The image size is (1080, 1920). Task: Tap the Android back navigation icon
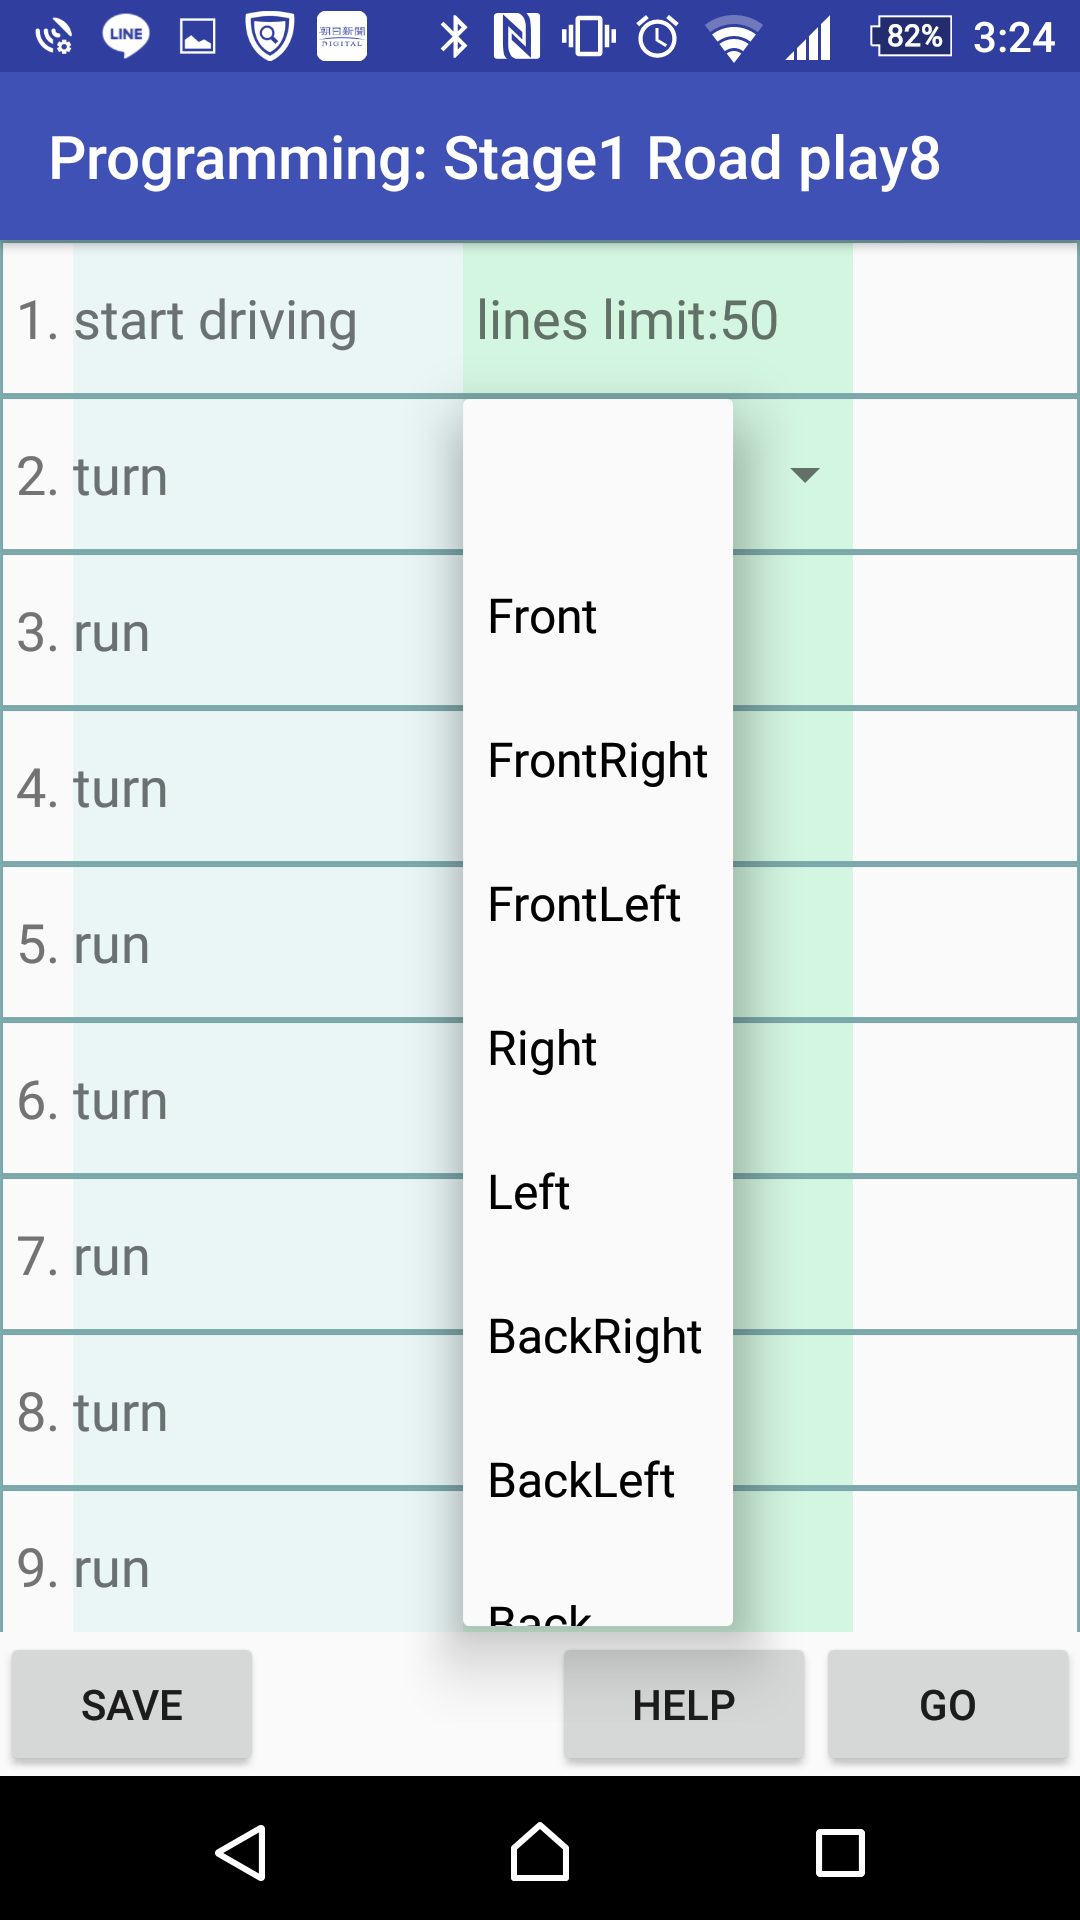[x=241, y=1853]
